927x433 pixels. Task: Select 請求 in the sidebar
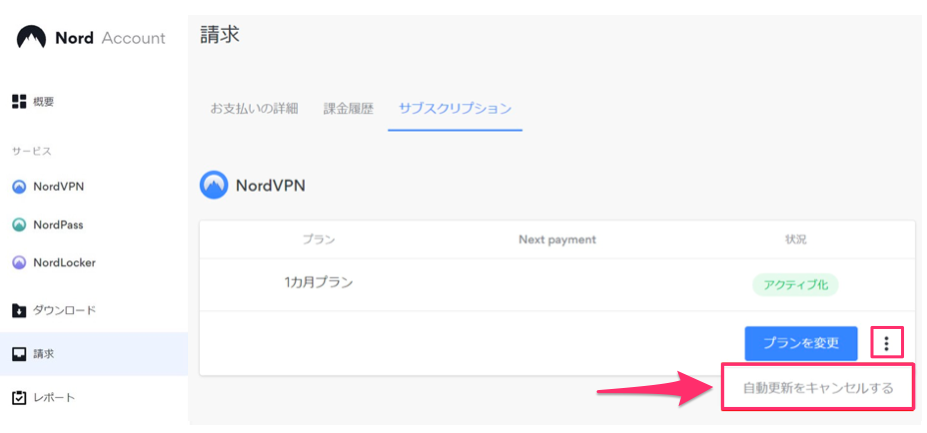pyautogui.click(x=94, y=354)
